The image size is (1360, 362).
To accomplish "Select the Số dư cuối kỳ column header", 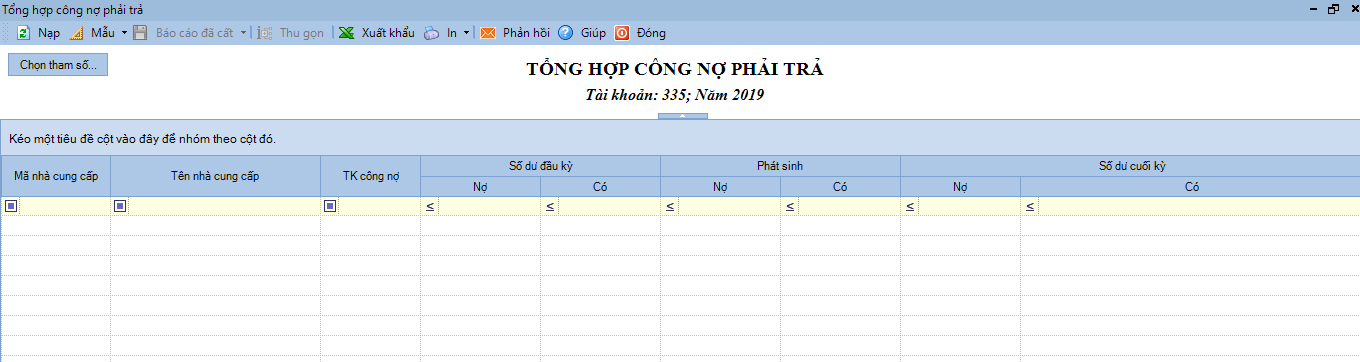I will click(1130, 166).
